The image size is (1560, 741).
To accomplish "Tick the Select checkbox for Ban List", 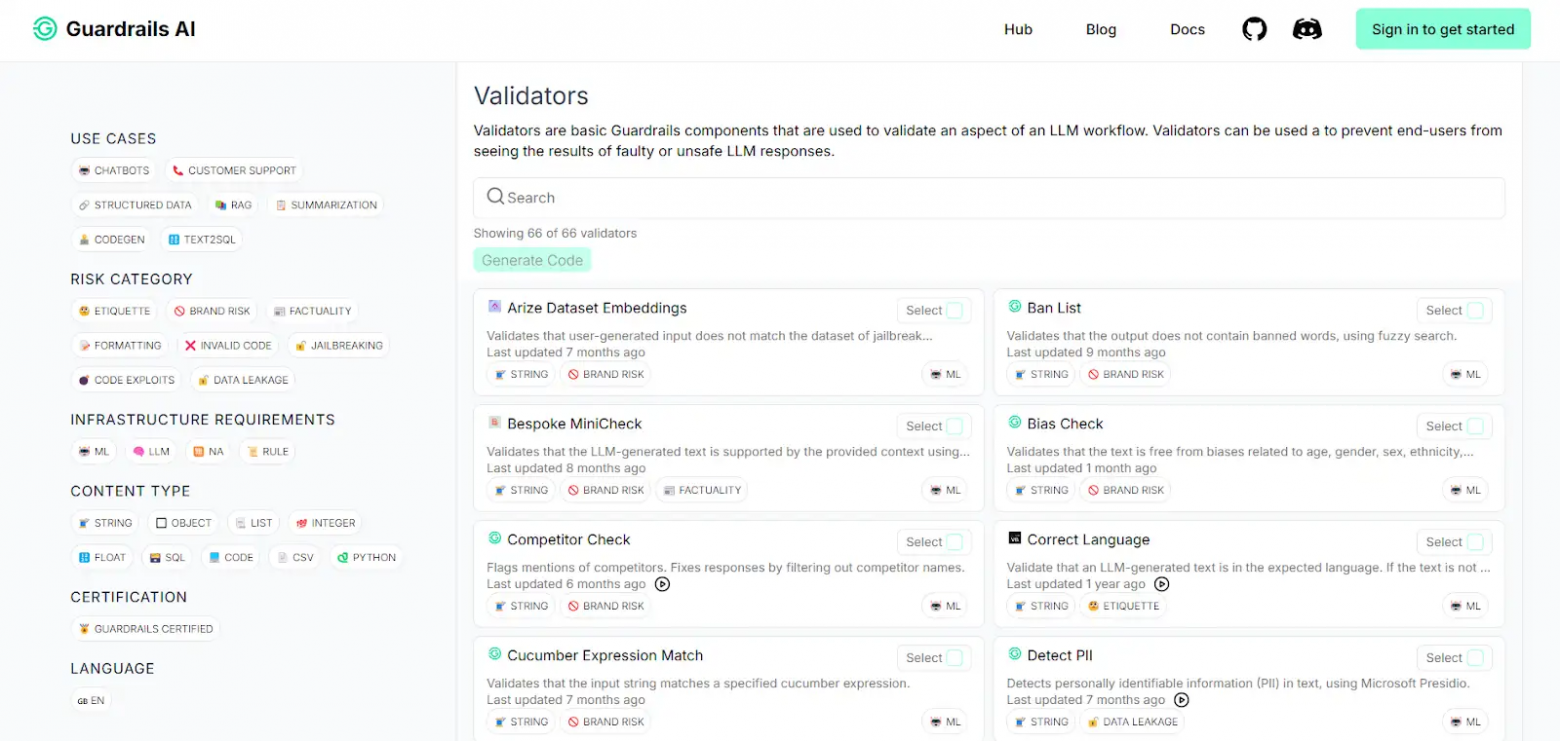I will [1474, 311].
